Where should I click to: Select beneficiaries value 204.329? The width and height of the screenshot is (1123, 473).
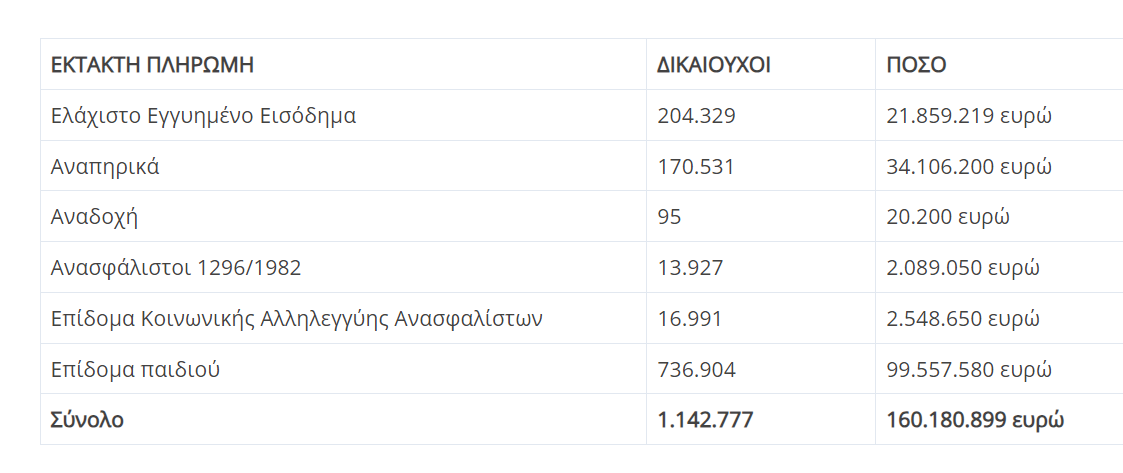[696, 116]
